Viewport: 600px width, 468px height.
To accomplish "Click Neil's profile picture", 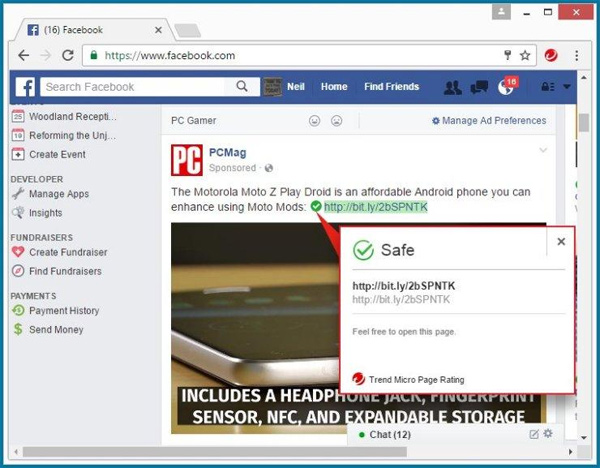I will (272, 86).
